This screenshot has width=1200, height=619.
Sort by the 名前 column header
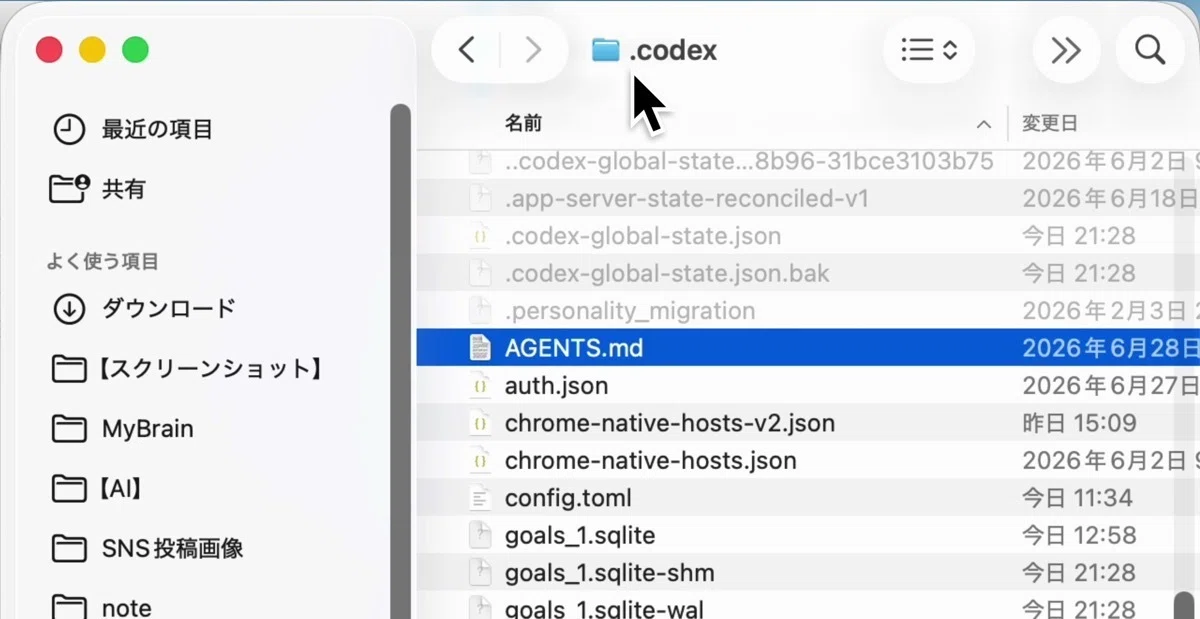[x=523, y=124]
